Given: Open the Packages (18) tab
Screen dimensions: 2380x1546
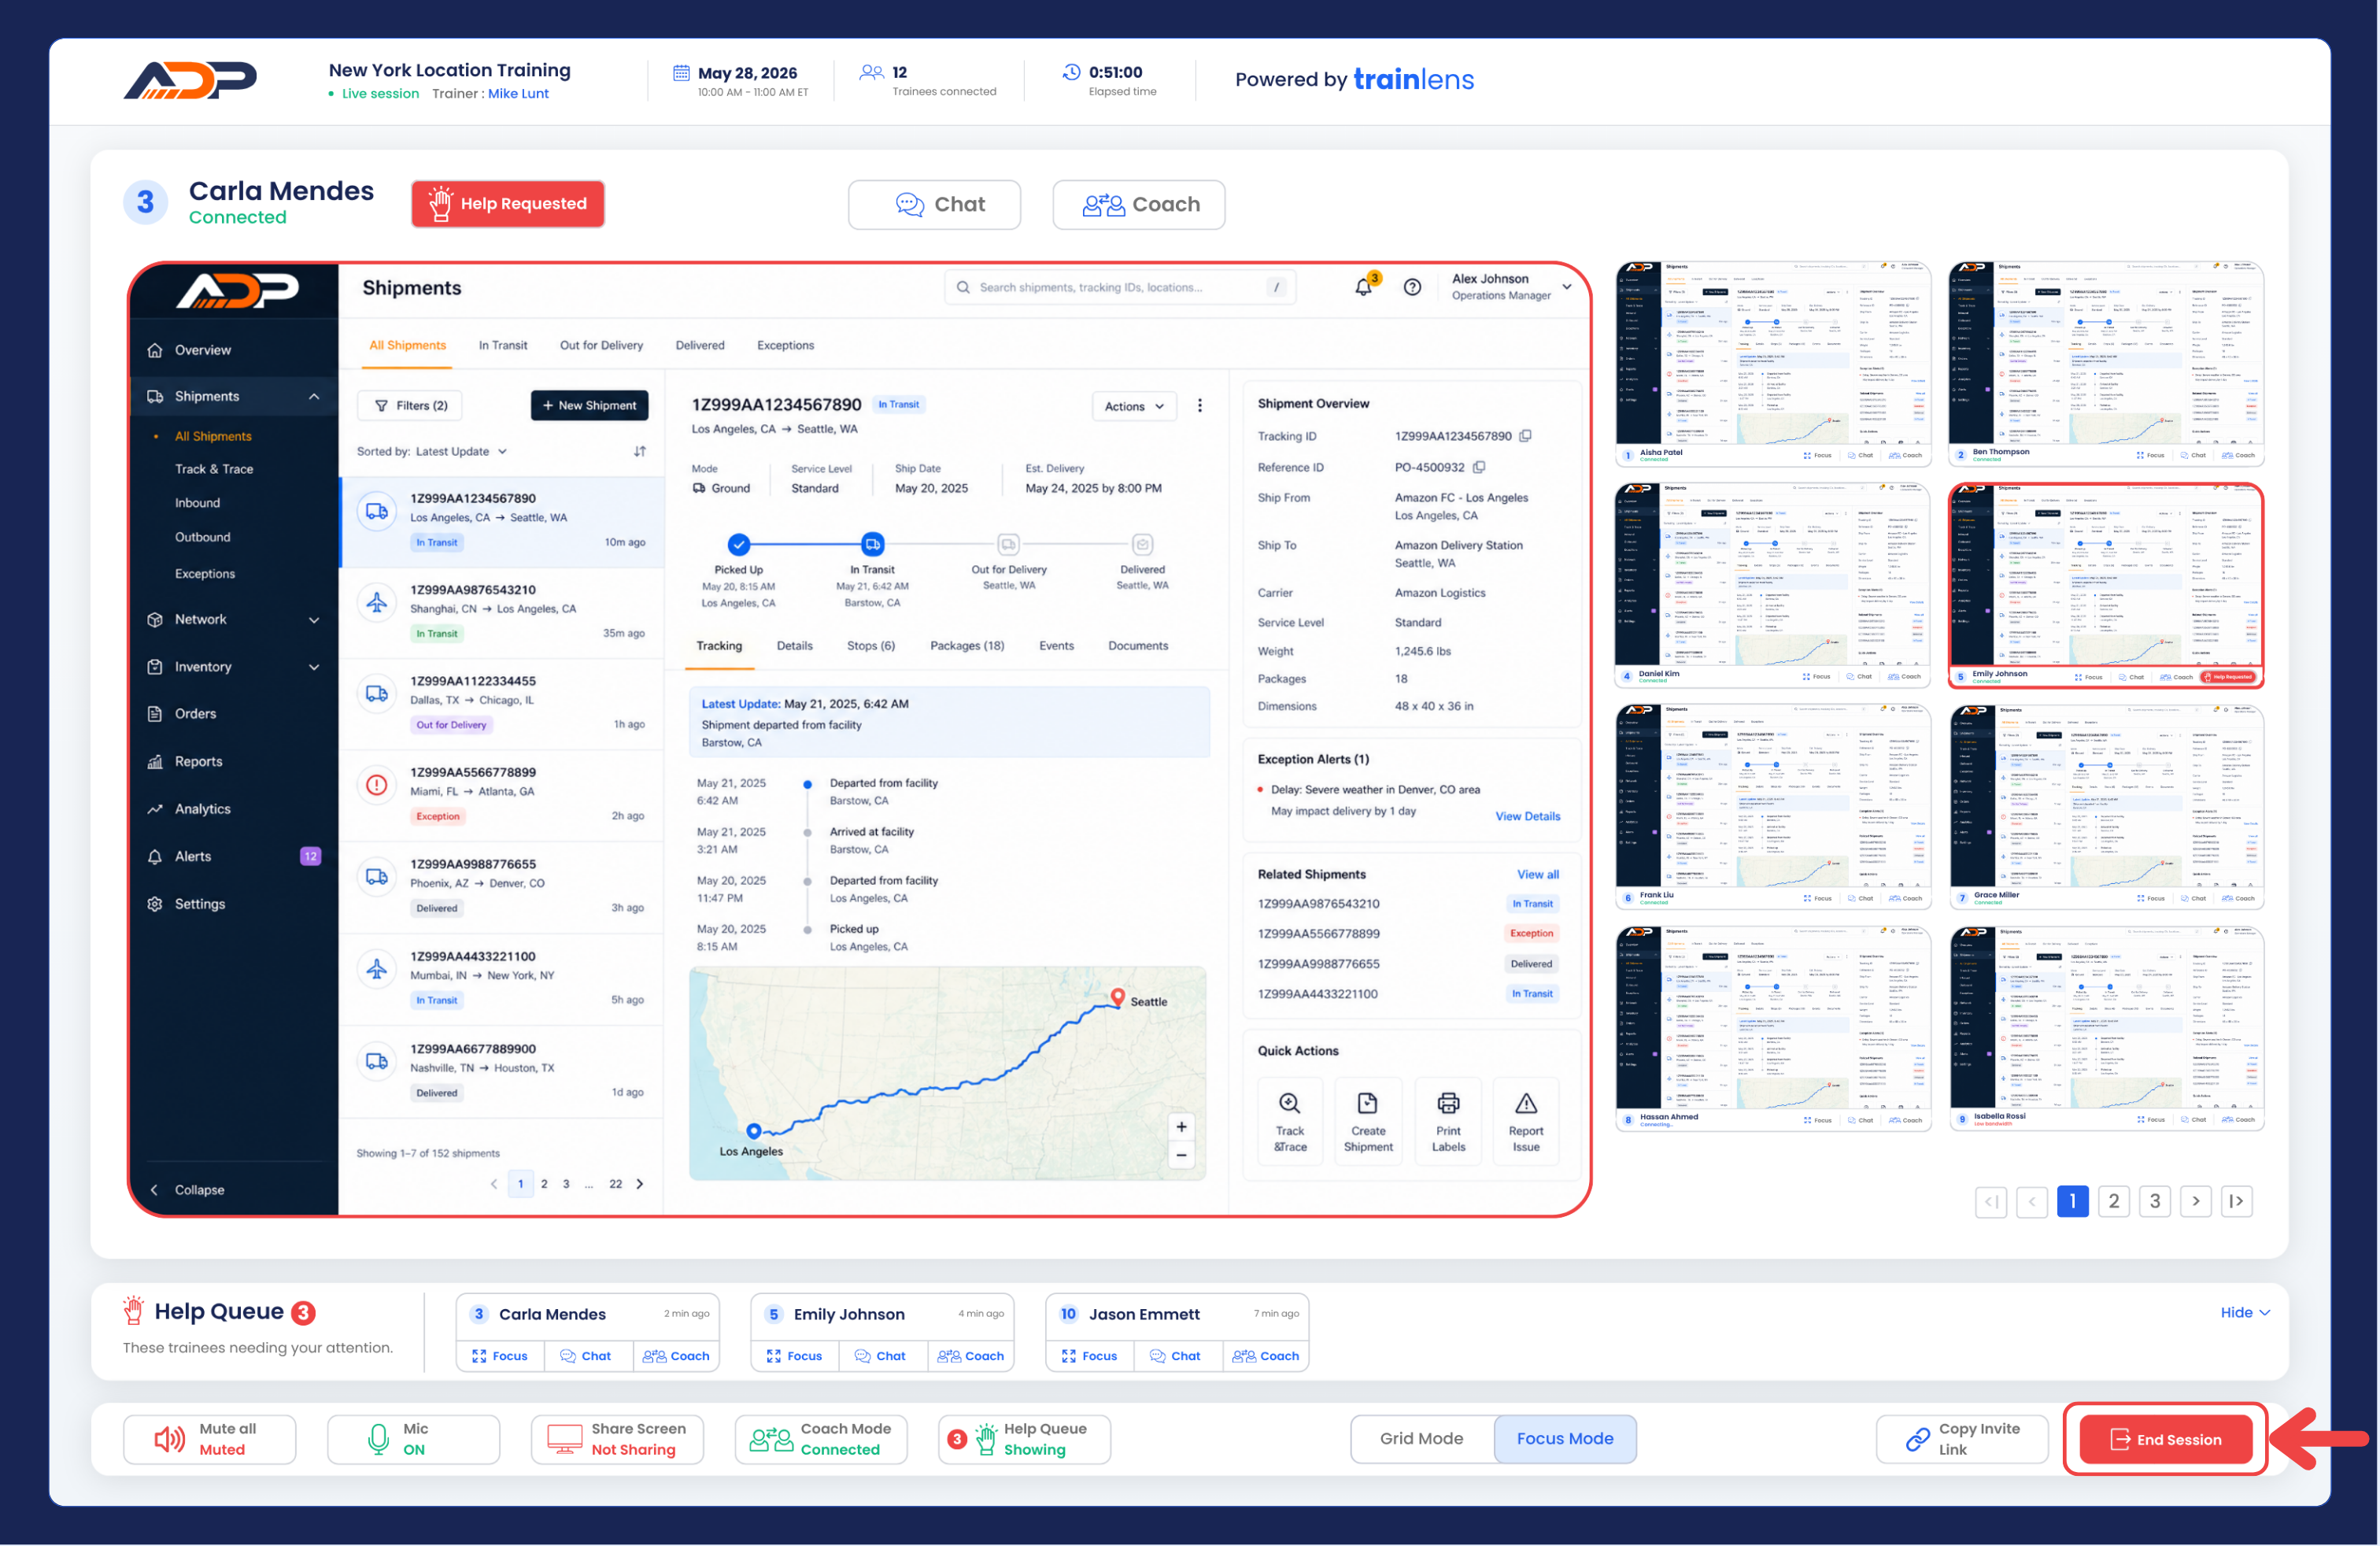Looking at the screenshot, I should (x=966, y=646).
